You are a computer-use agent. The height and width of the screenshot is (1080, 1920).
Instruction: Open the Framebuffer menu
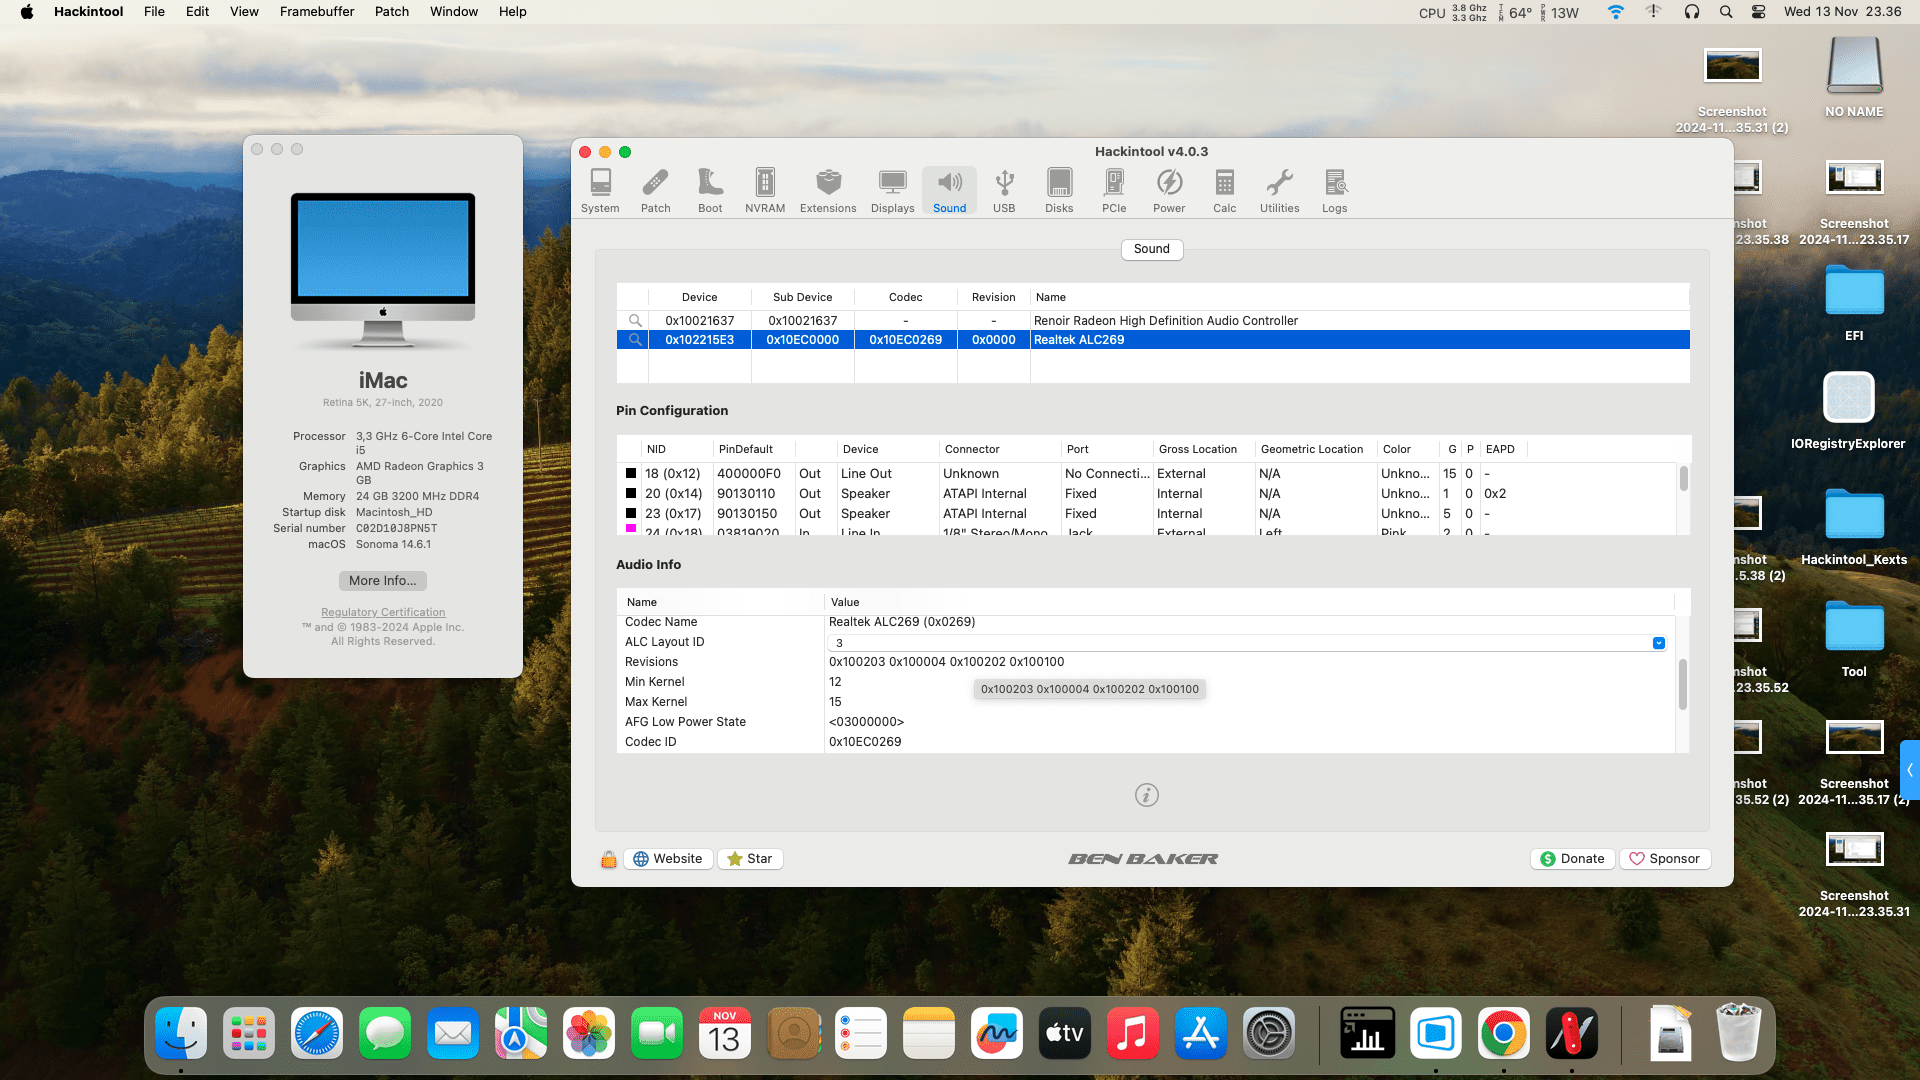tap(316, 11)
